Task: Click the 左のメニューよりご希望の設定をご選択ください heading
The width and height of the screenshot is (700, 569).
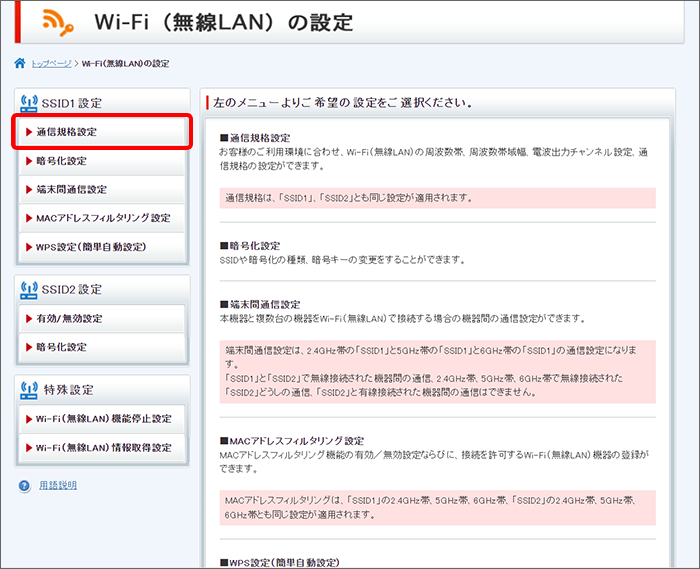Action: 343,103
